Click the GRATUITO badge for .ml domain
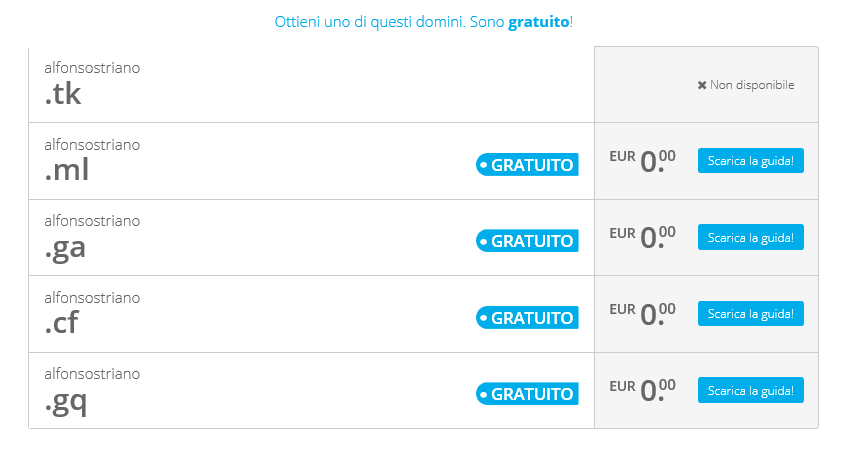This screenshot has height=451, width=850. [x=527, y=165]
